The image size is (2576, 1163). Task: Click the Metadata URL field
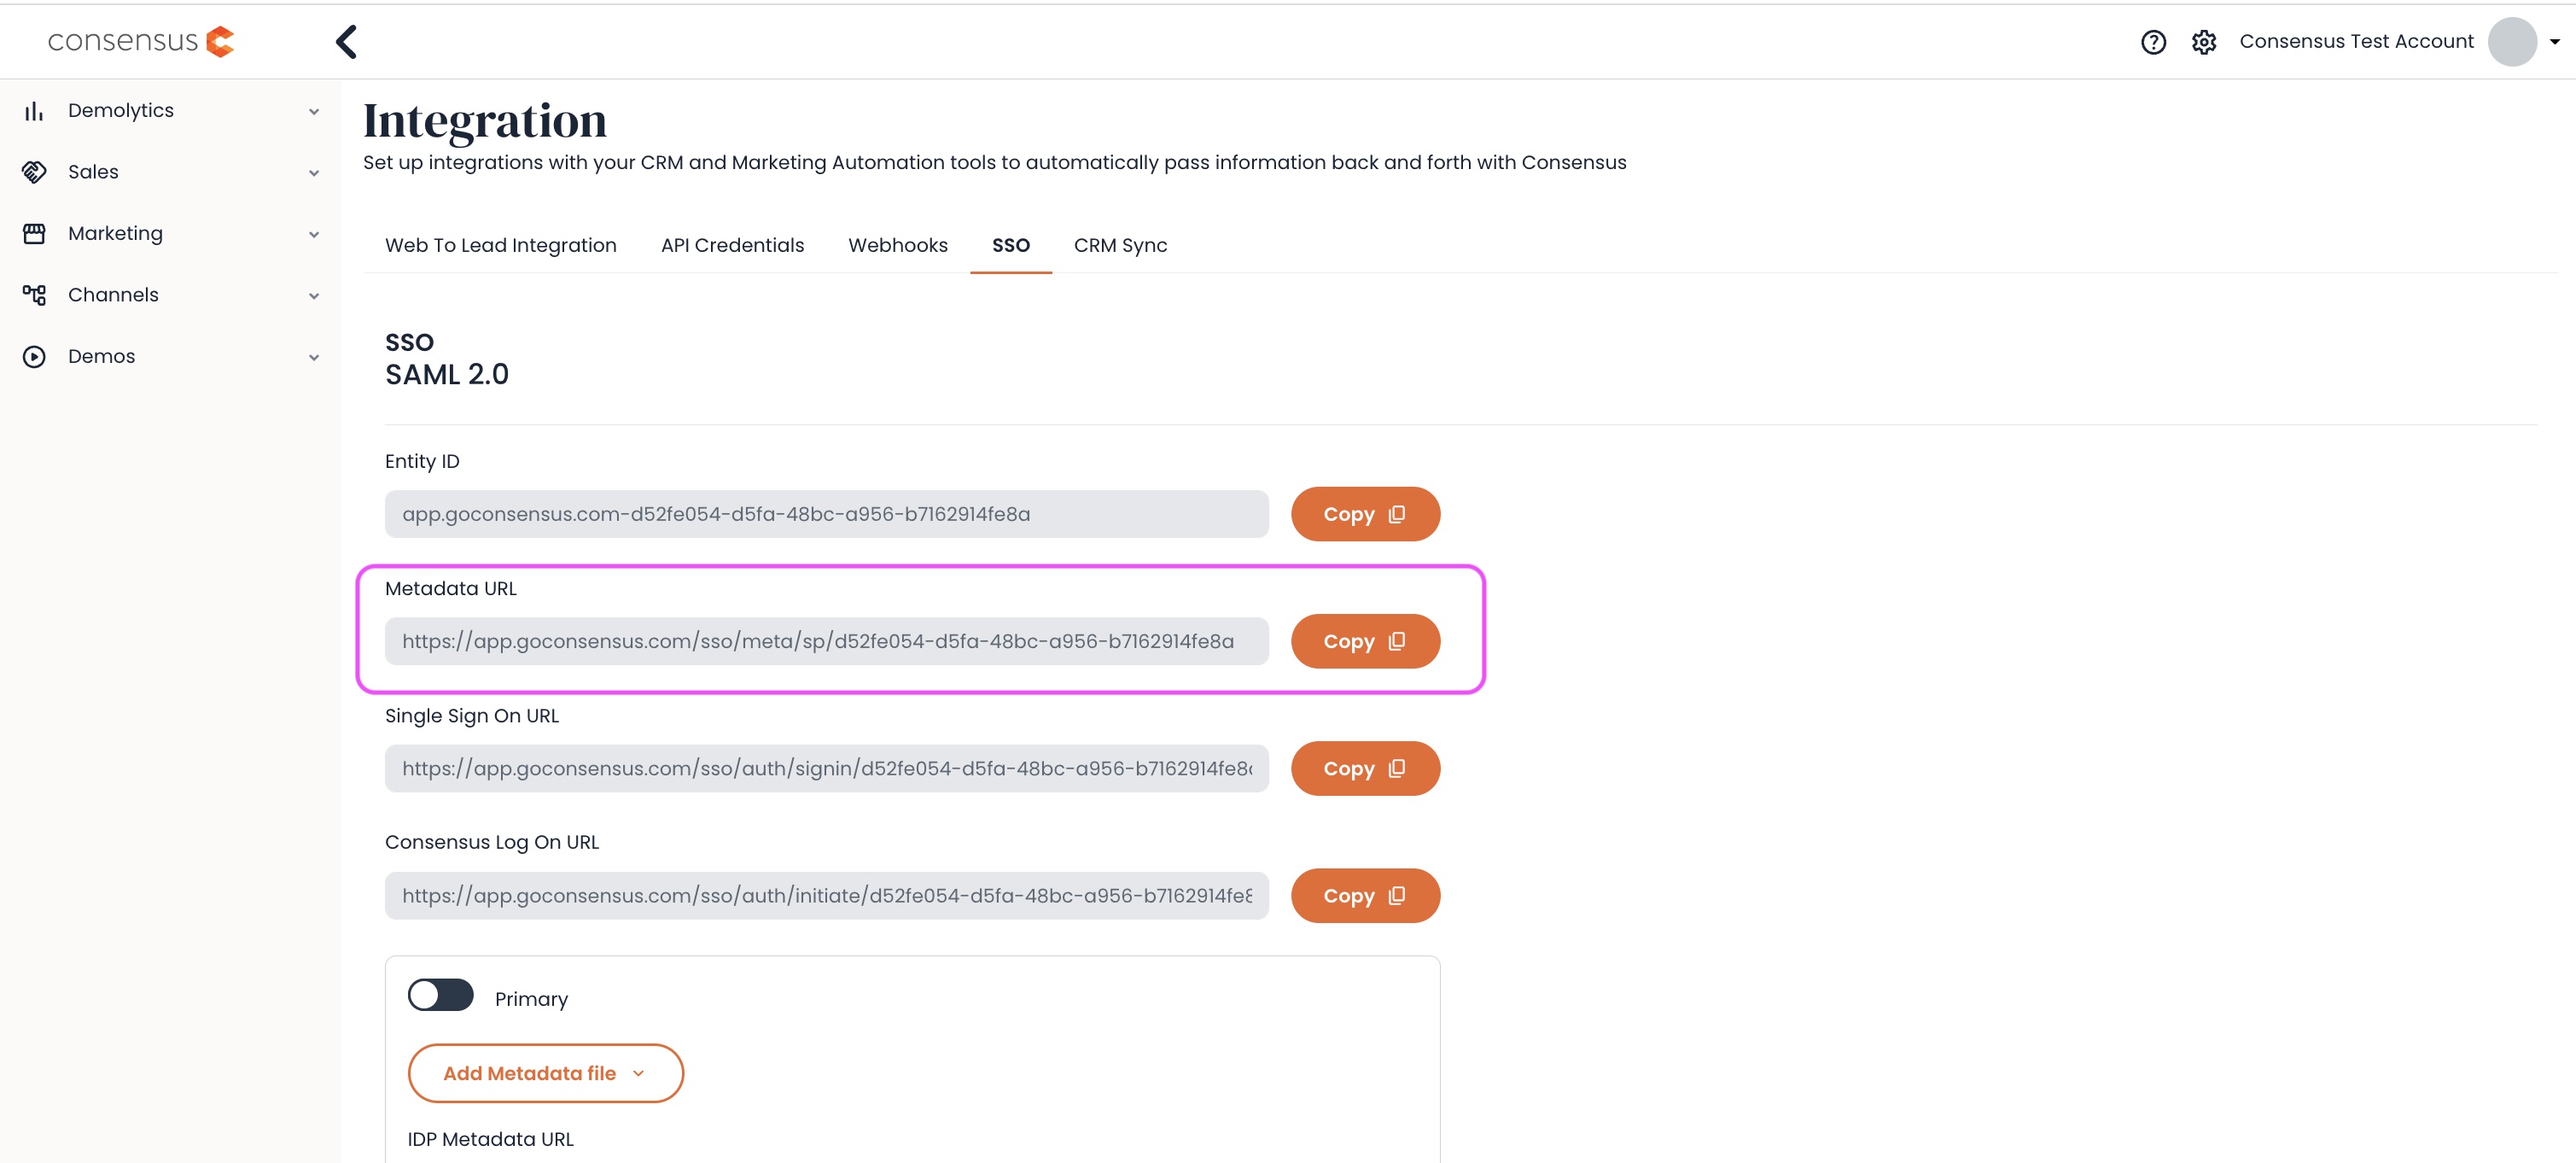click(x=826, y=641)
